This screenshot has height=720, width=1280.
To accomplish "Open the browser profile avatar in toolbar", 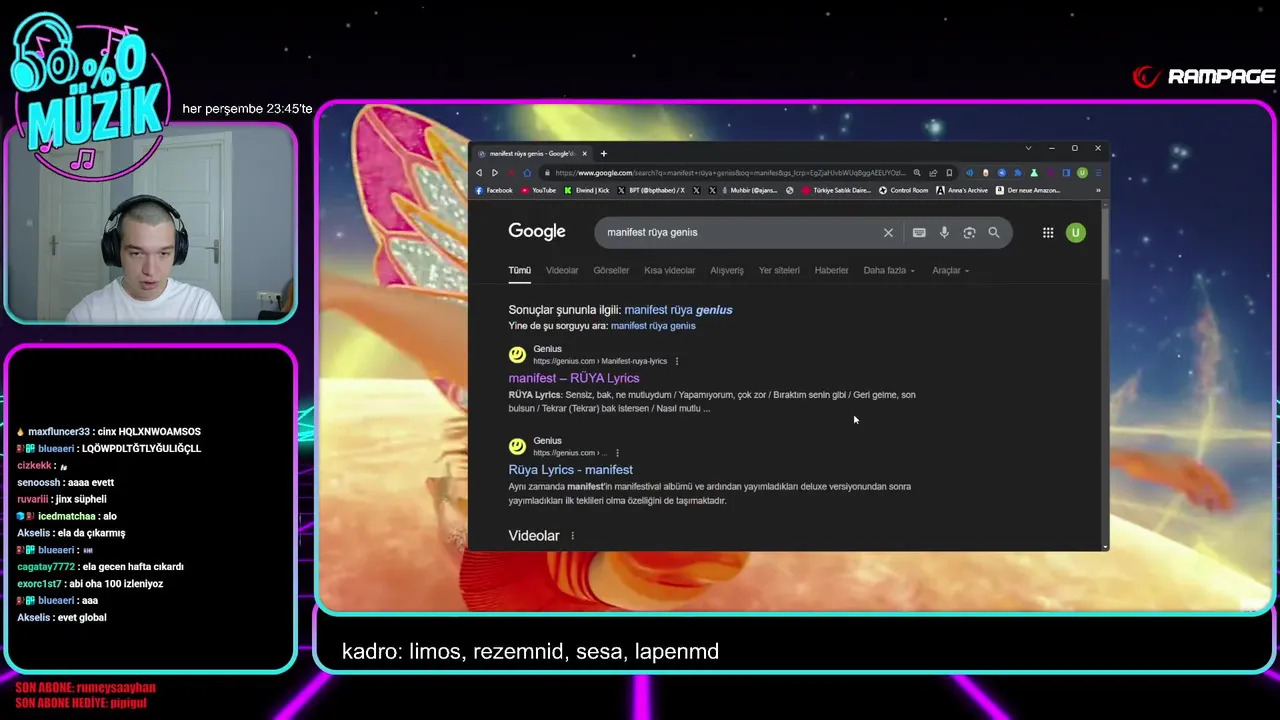I will click(x=1082, y=173).
